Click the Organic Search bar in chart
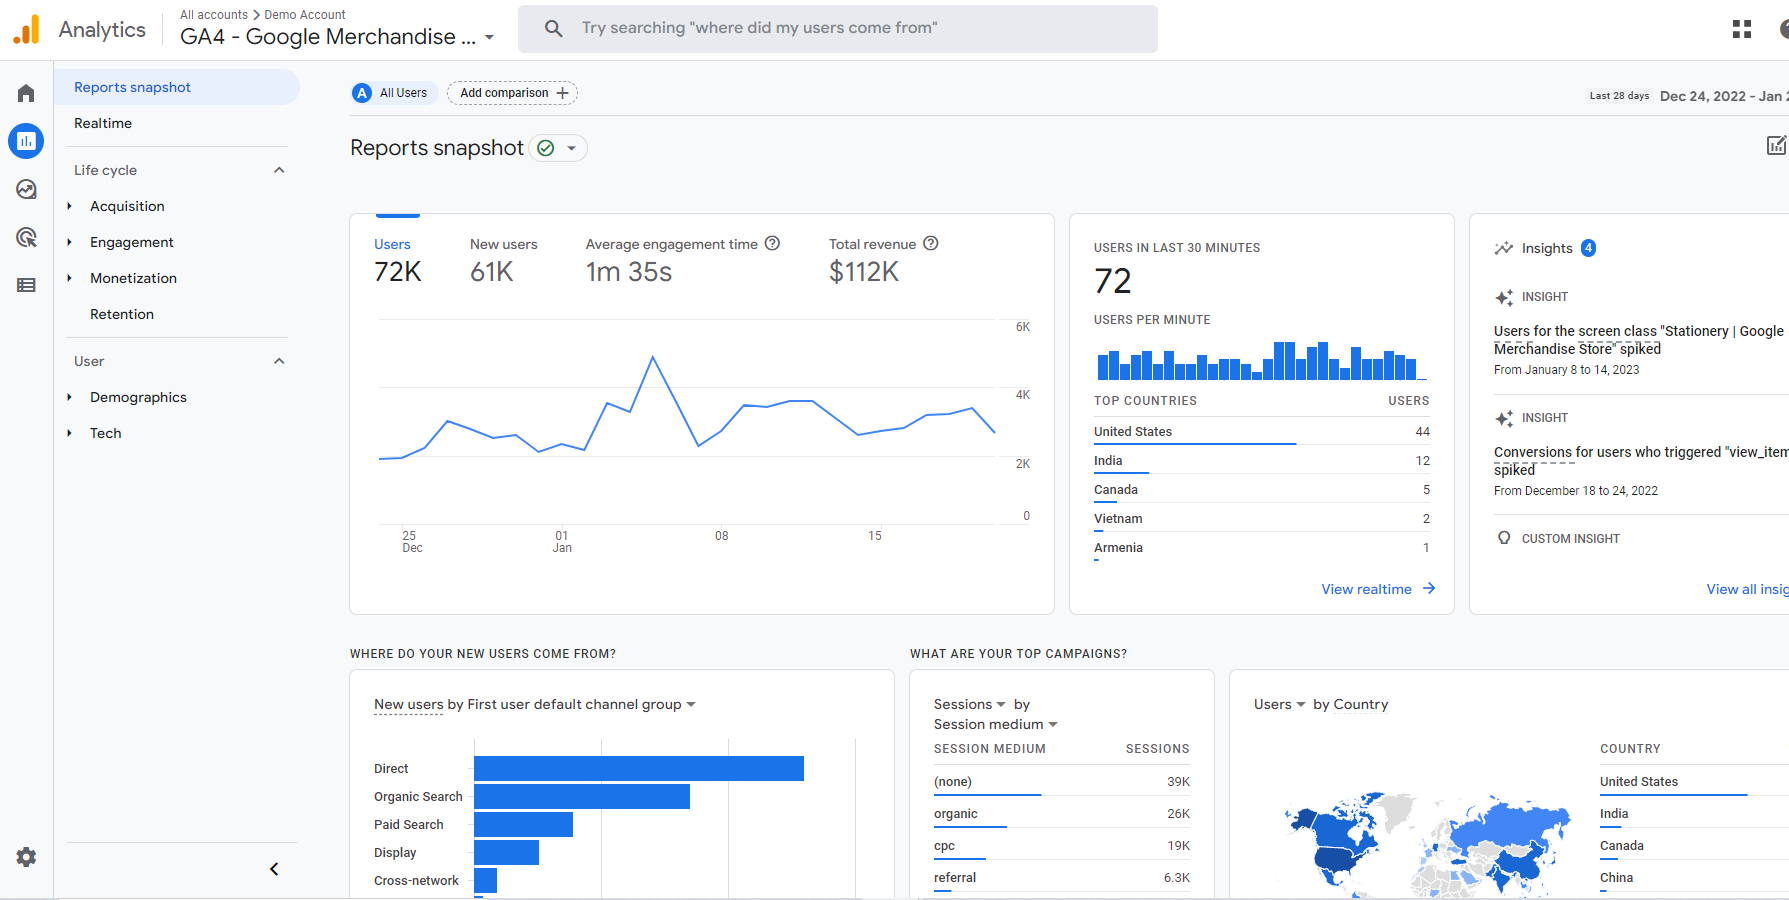 (582, 796)
